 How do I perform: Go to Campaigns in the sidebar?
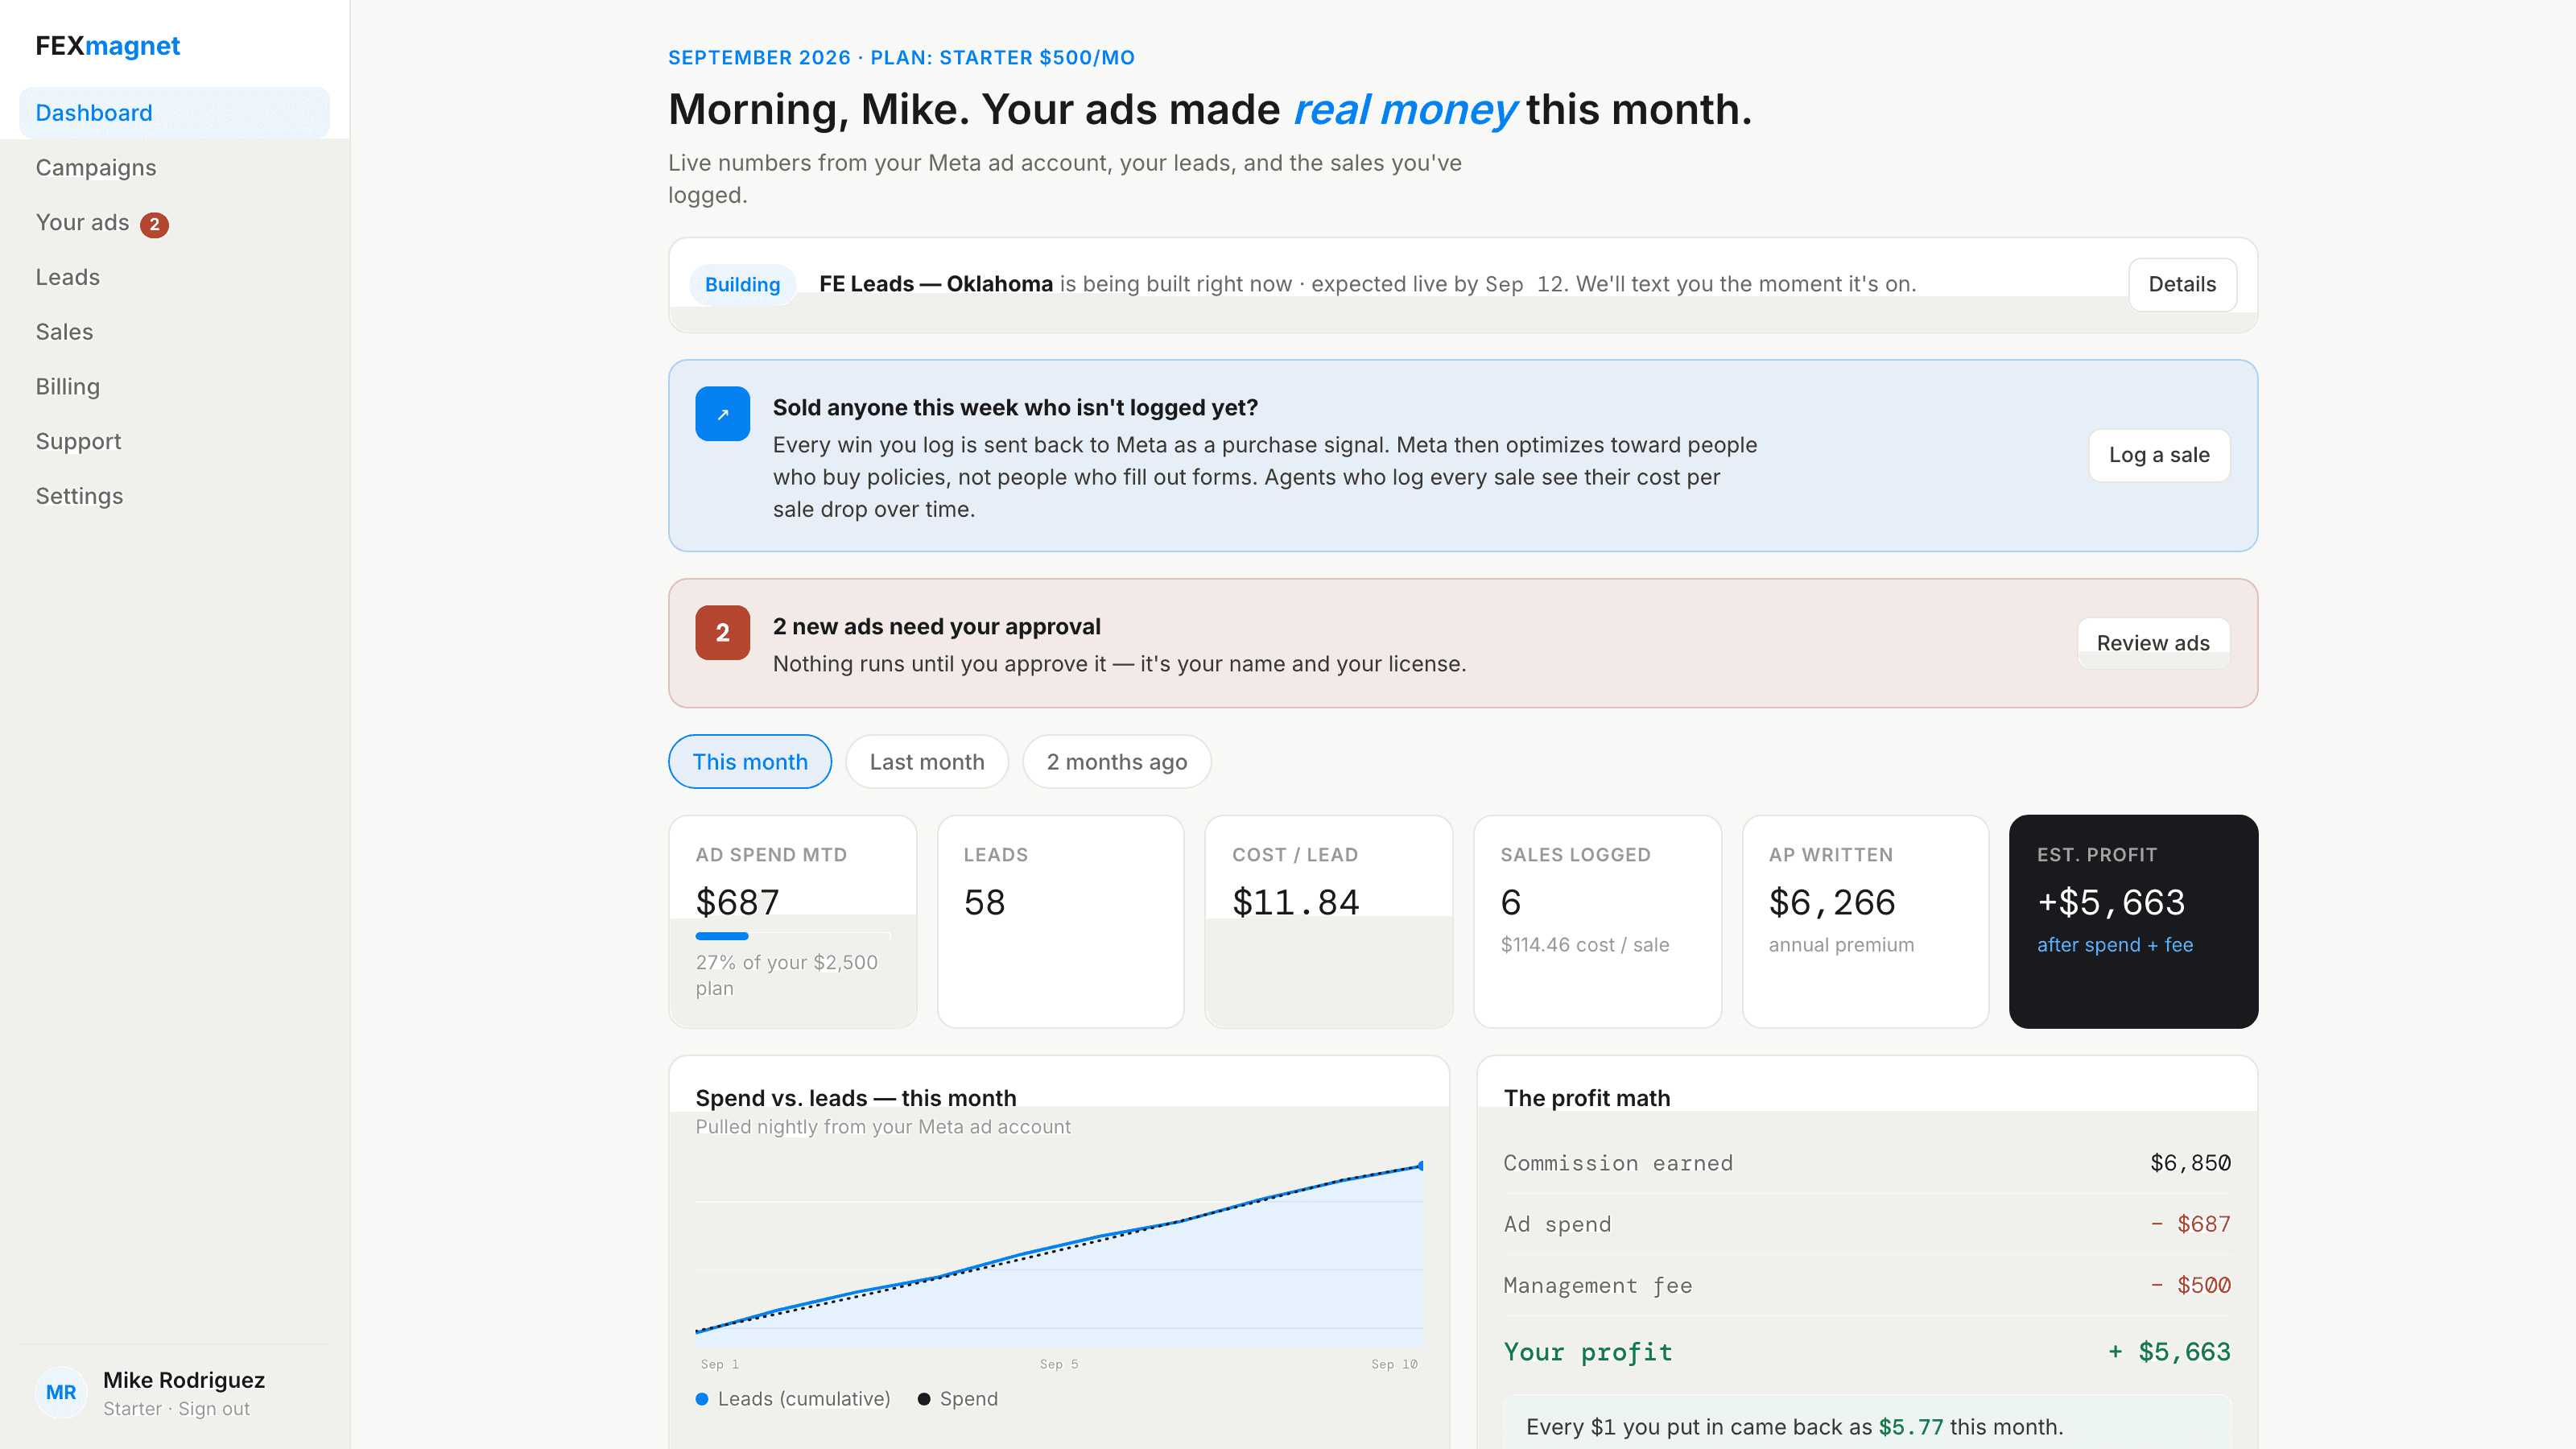[x=96, y=168]
